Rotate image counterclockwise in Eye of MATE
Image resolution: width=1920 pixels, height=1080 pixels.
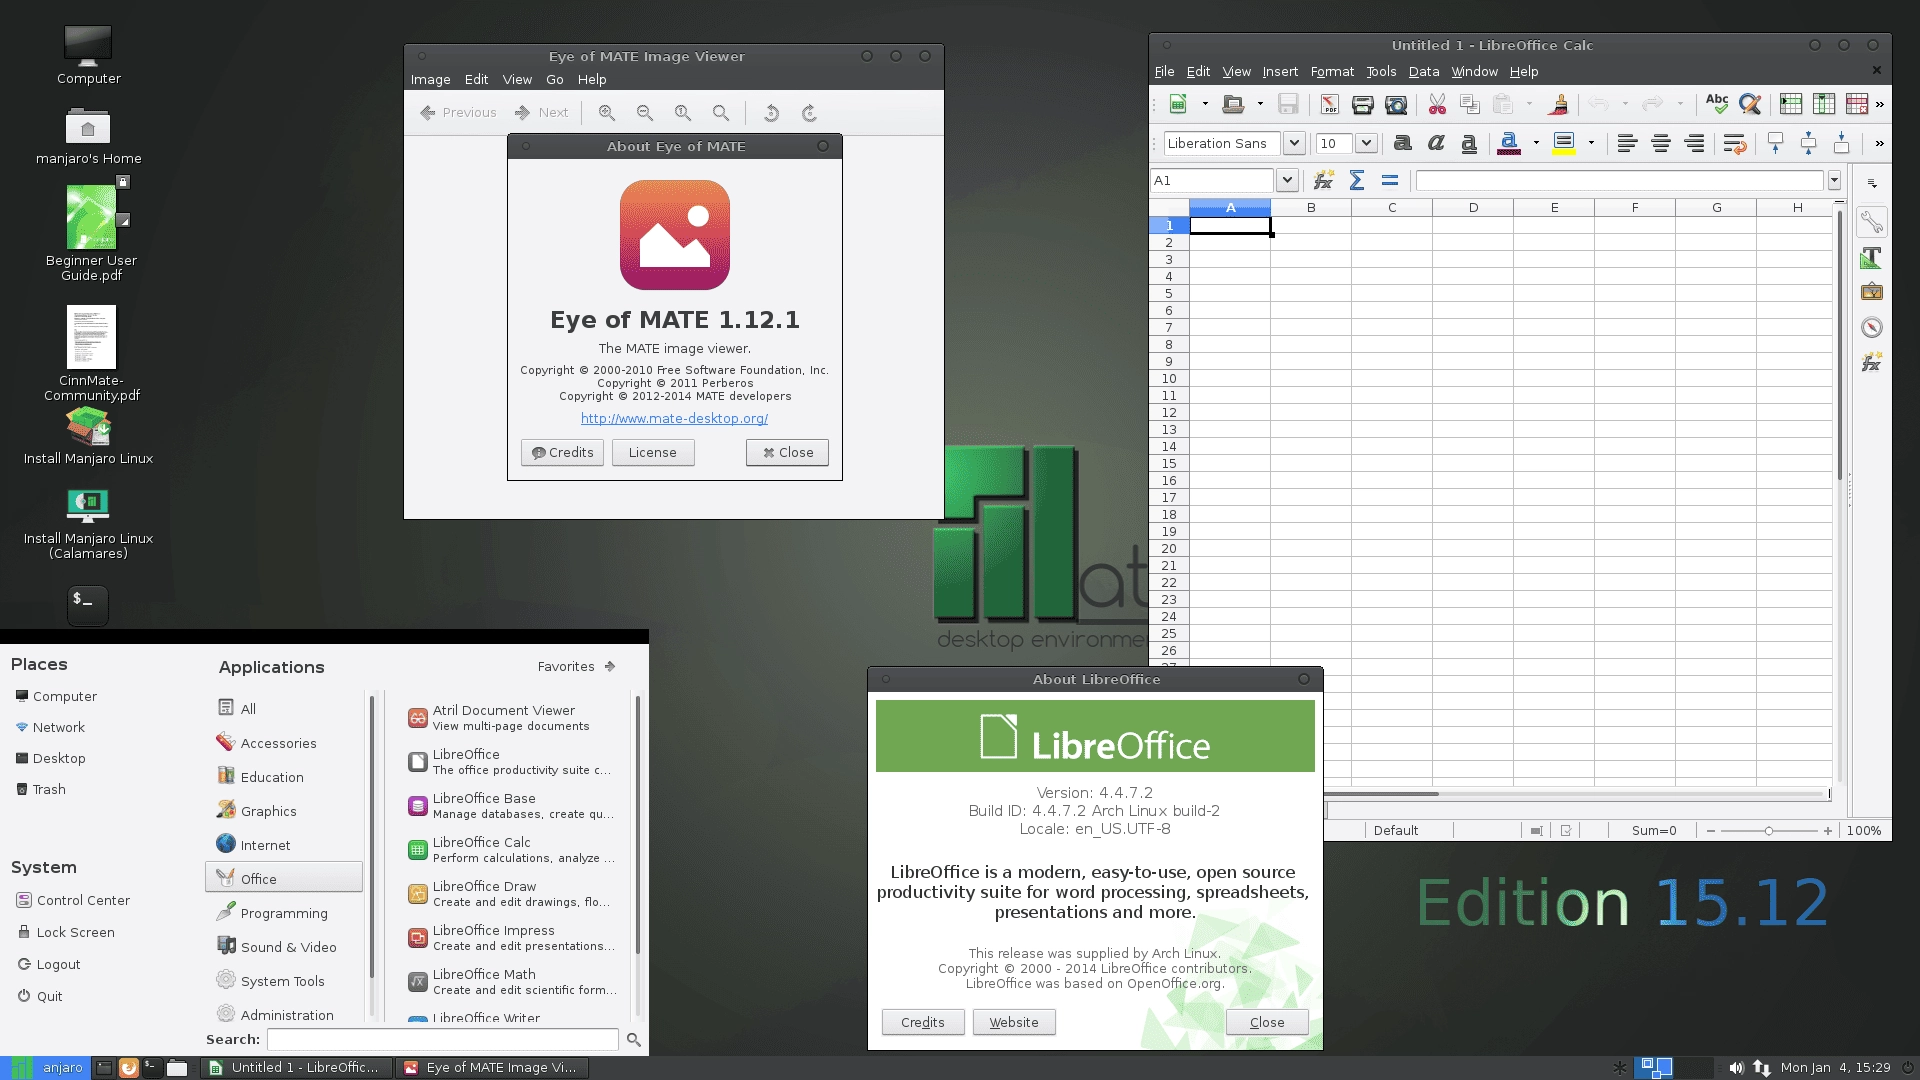771,113
